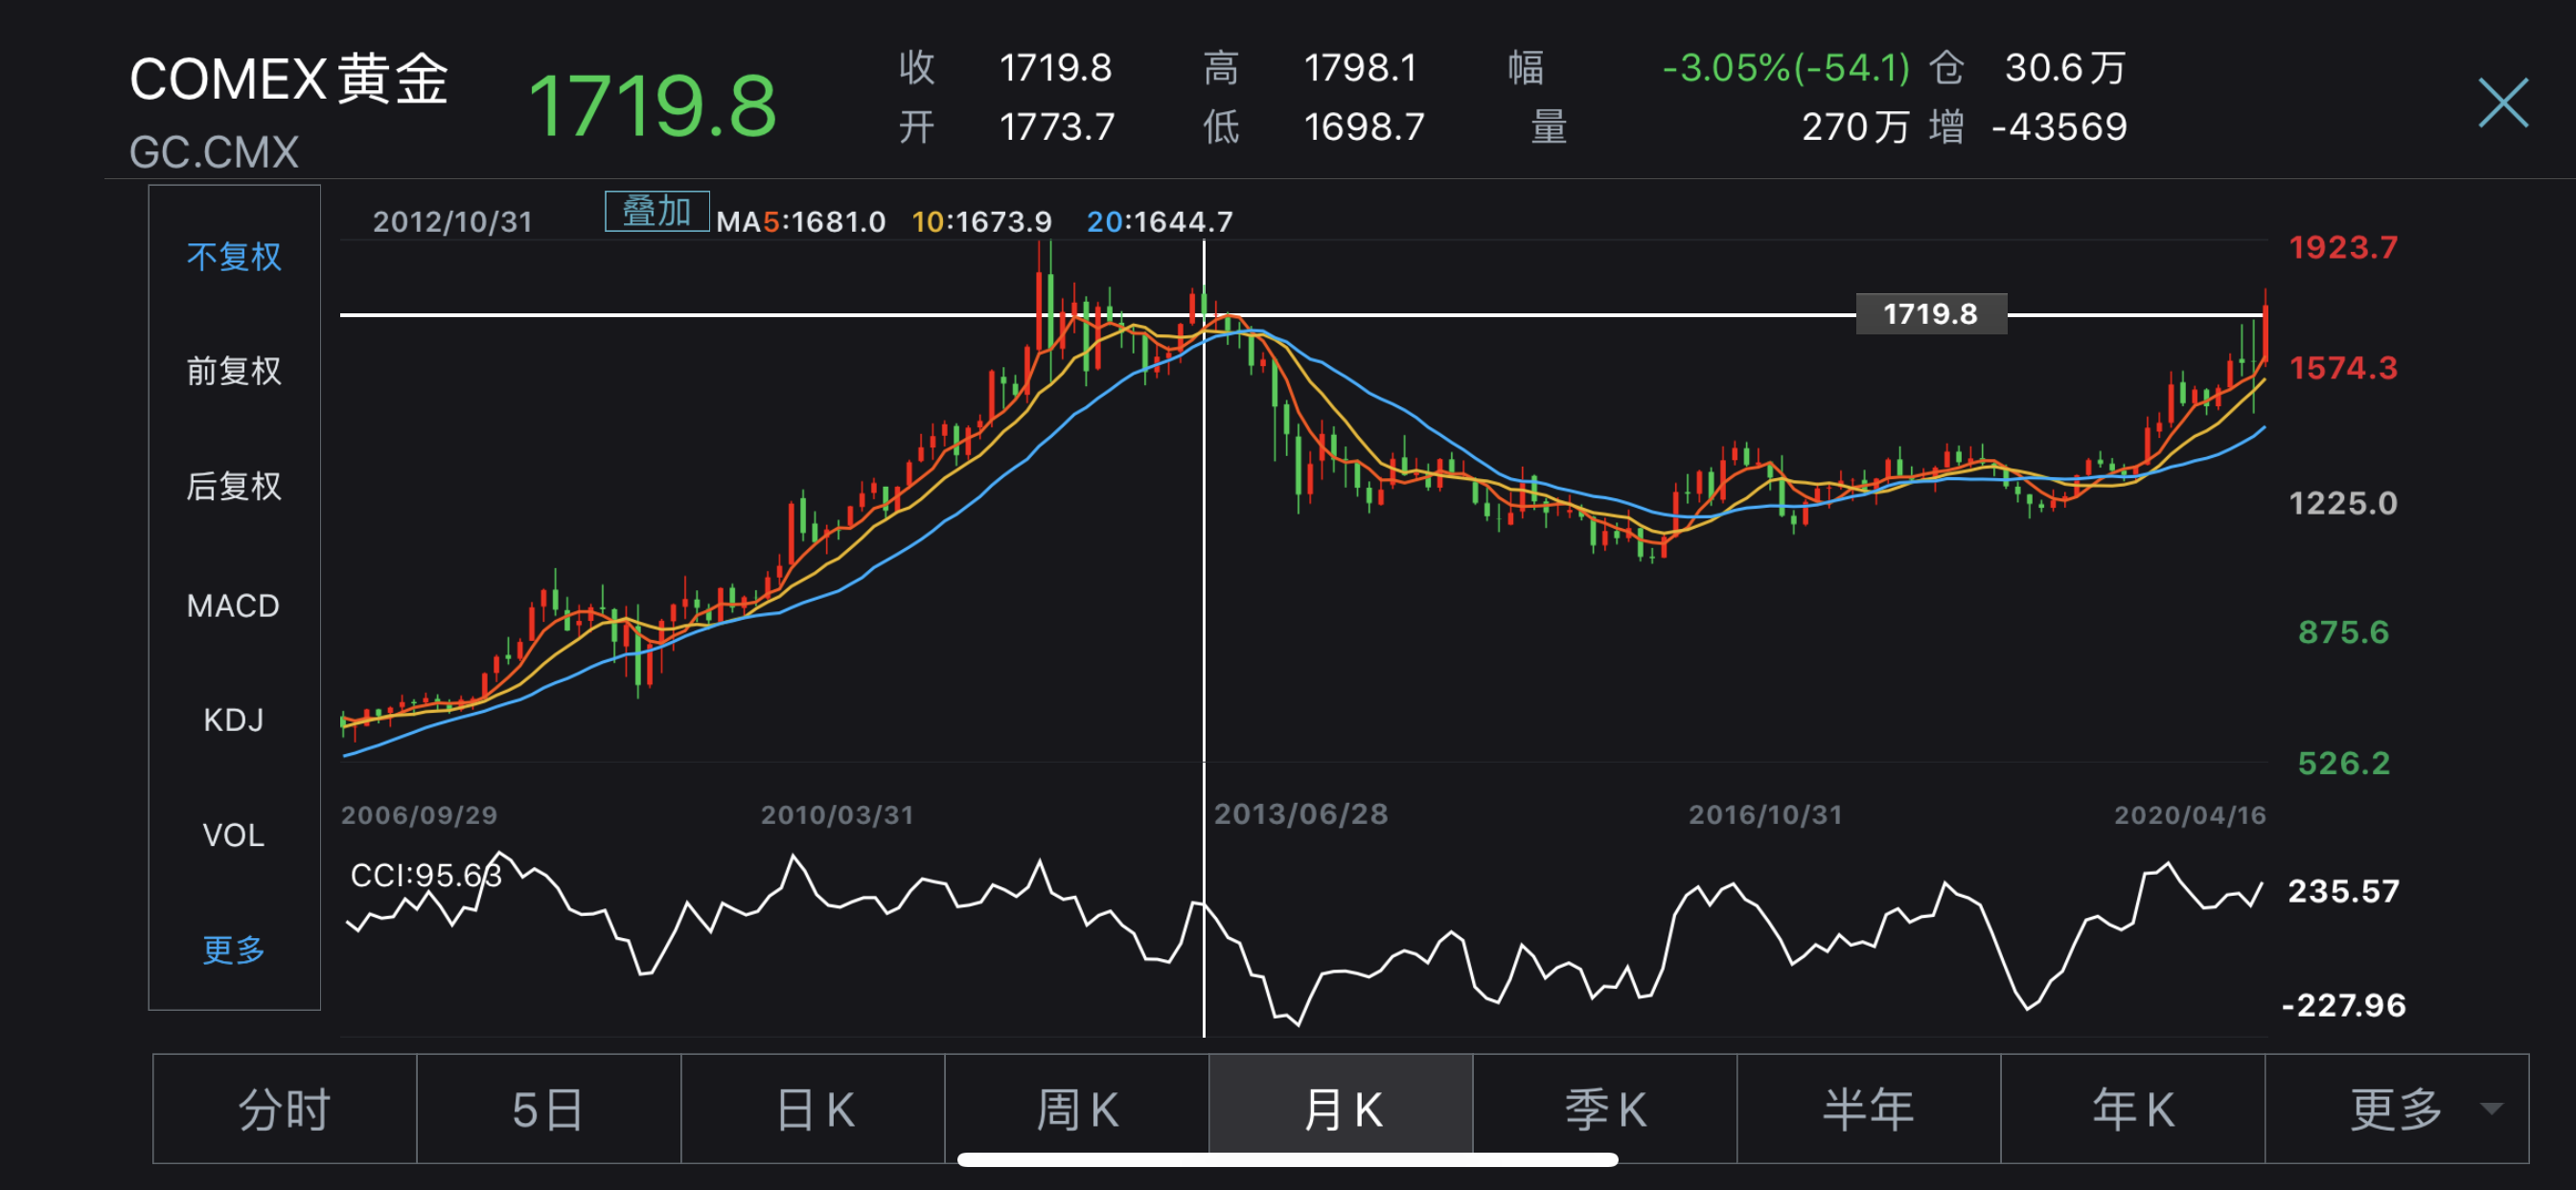Click the 235.57 CCI axis label
This screenshot has width=2576, height=1190.
[x=2343, y=891]
